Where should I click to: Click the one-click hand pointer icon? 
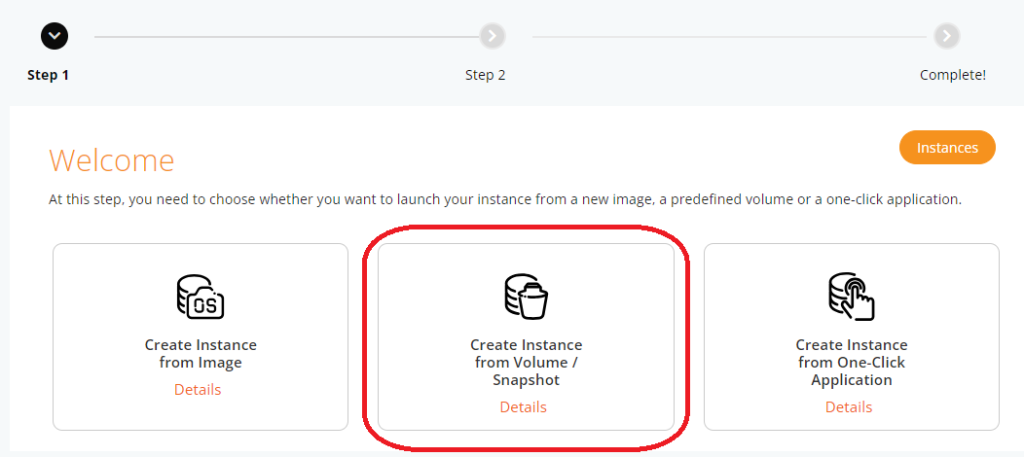851,297
